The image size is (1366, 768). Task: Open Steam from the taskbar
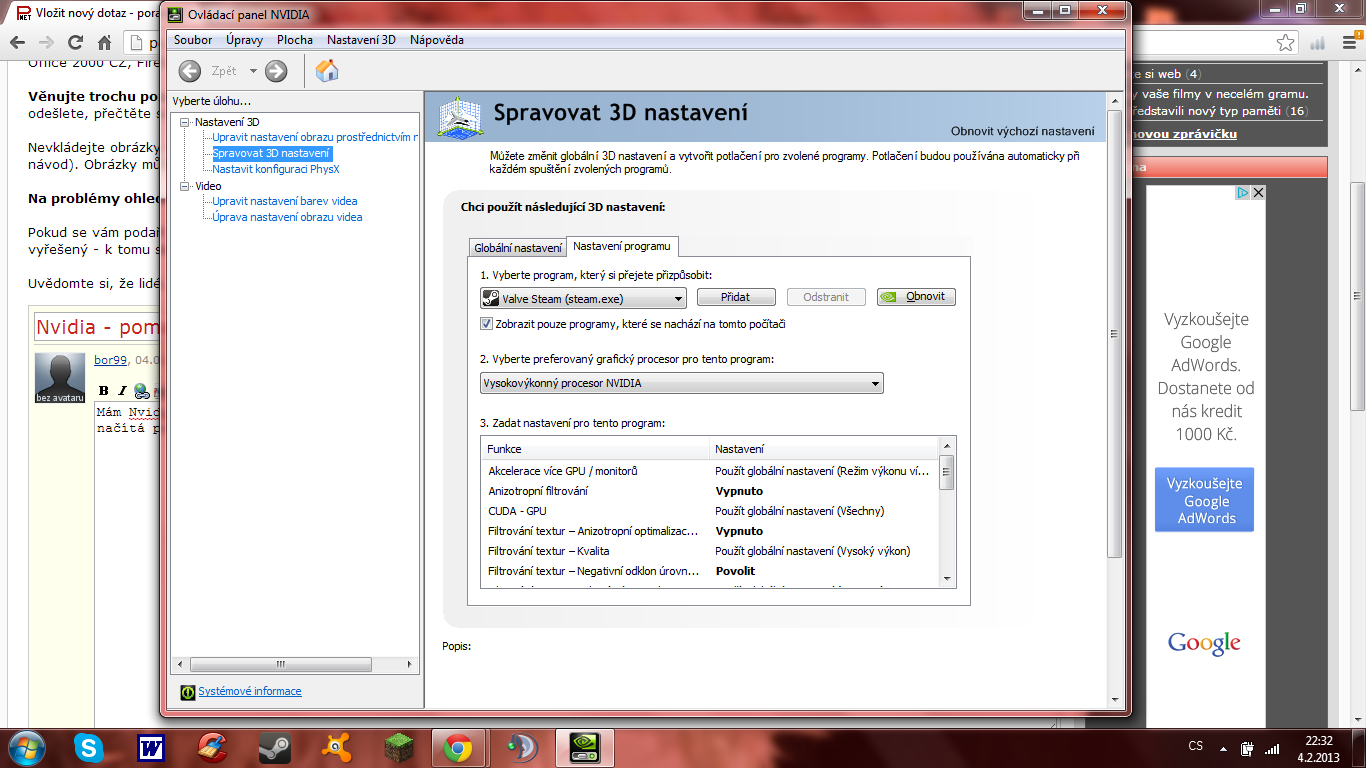(274, 748)
